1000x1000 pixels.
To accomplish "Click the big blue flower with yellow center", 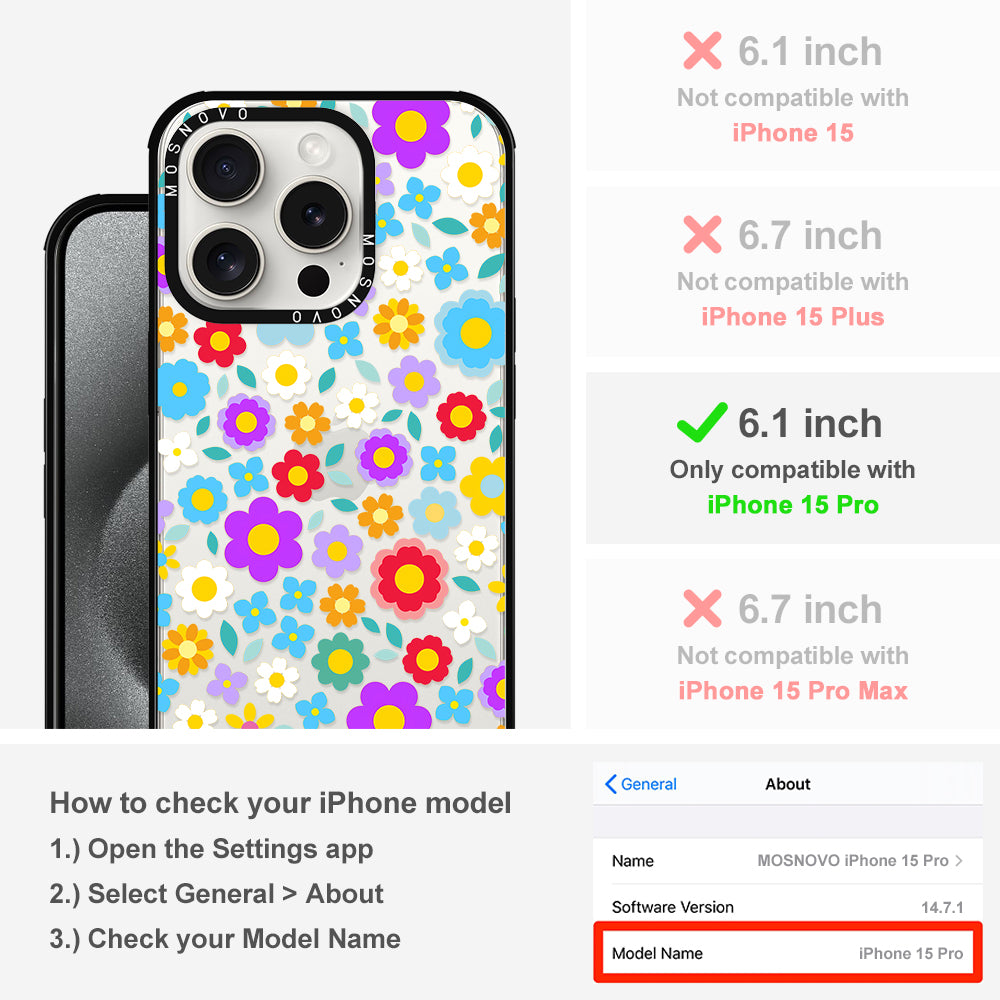I will pos(474,332).
